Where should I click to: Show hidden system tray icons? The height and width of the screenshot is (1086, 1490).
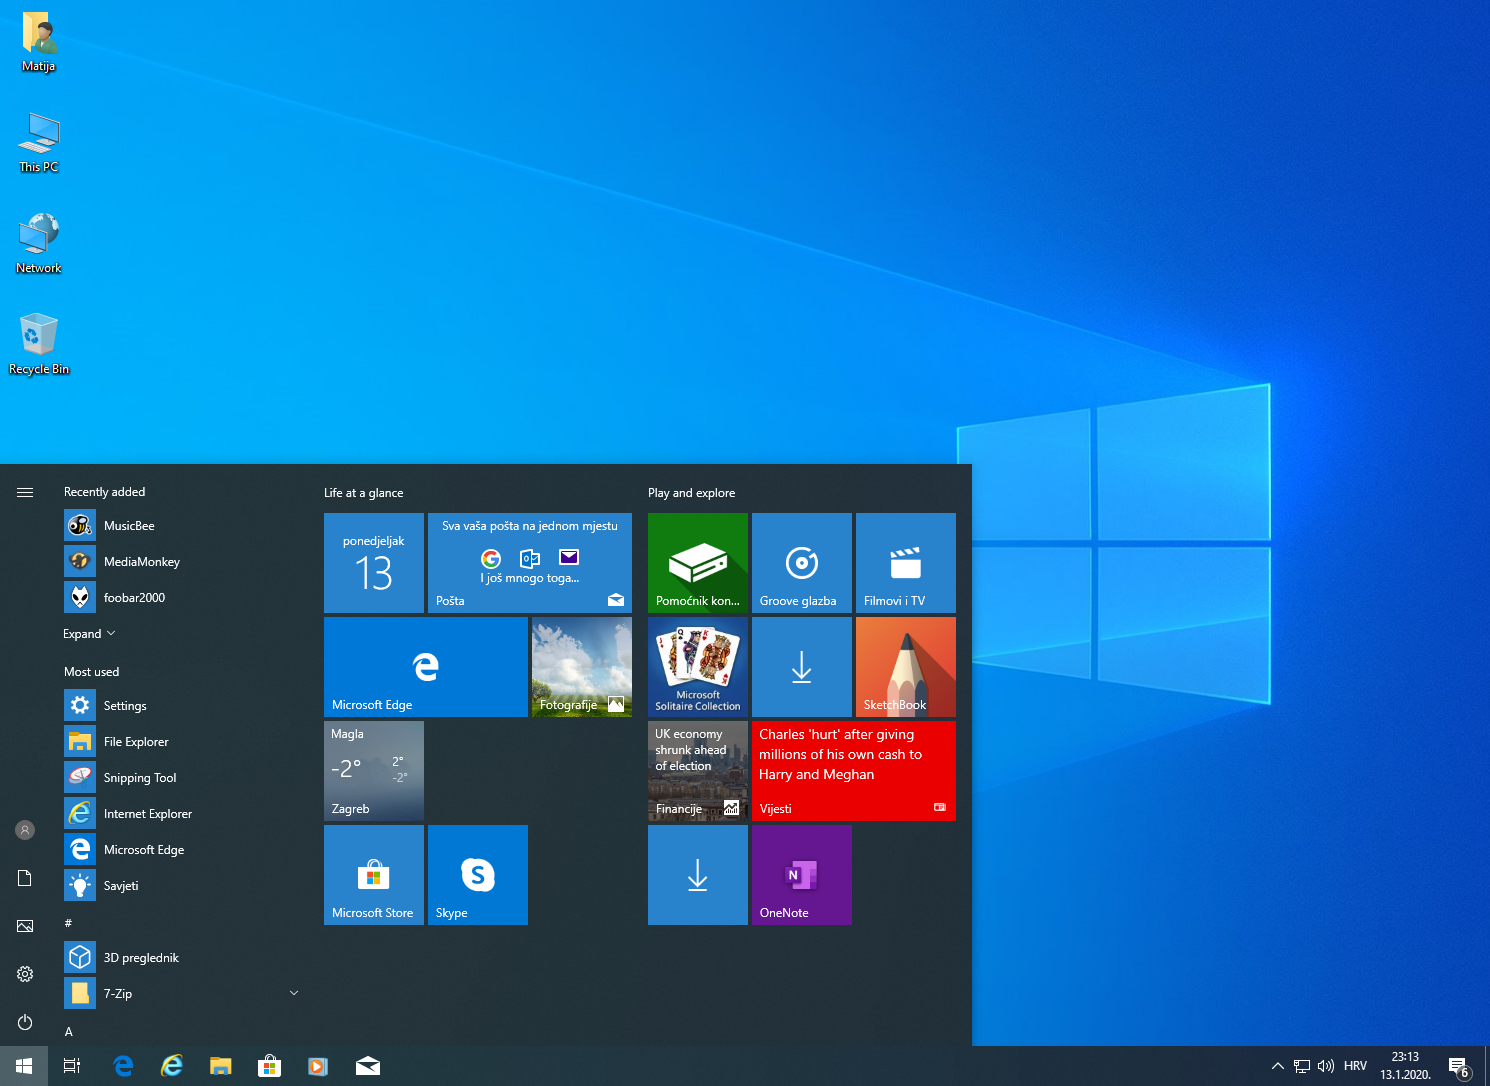(1278, 1066)
